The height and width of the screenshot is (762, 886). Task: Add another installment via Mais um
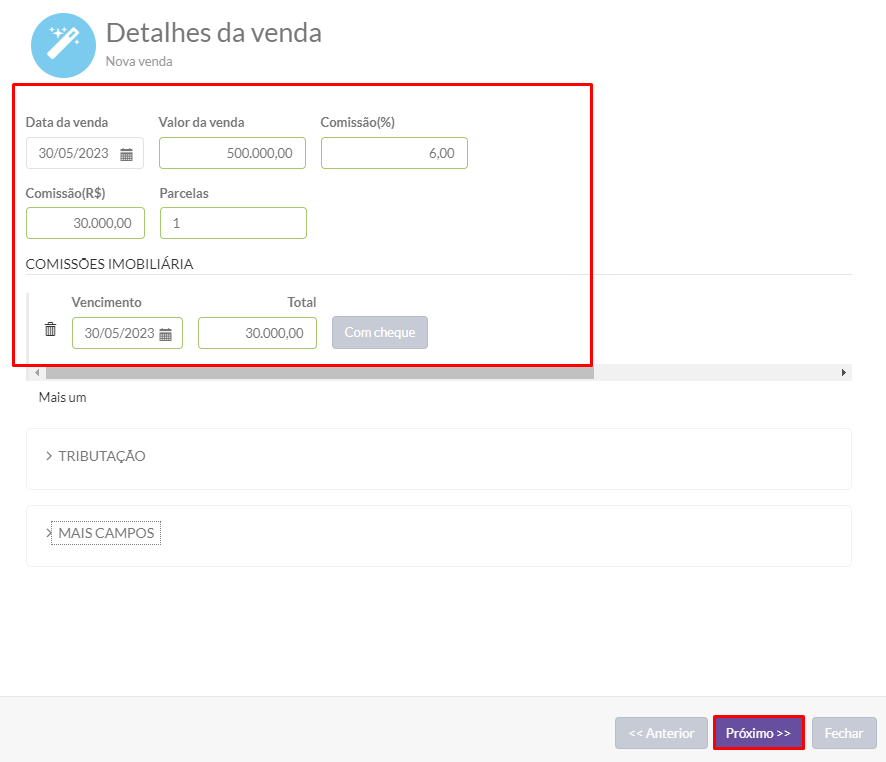click(62, 397)
